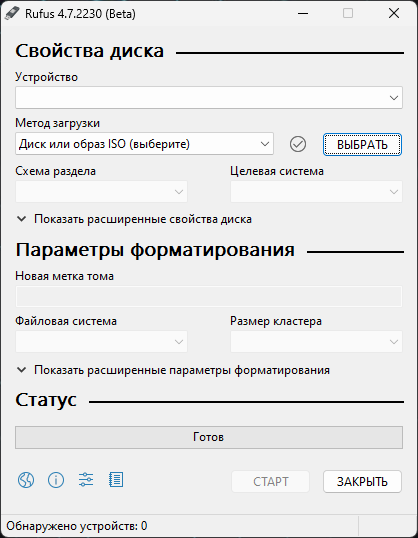Expand Показать расширенные параметры форматирования
Image resolution: width=418 pixels, height=538 pixels.
pyautogui.click(x=173, y=370)
